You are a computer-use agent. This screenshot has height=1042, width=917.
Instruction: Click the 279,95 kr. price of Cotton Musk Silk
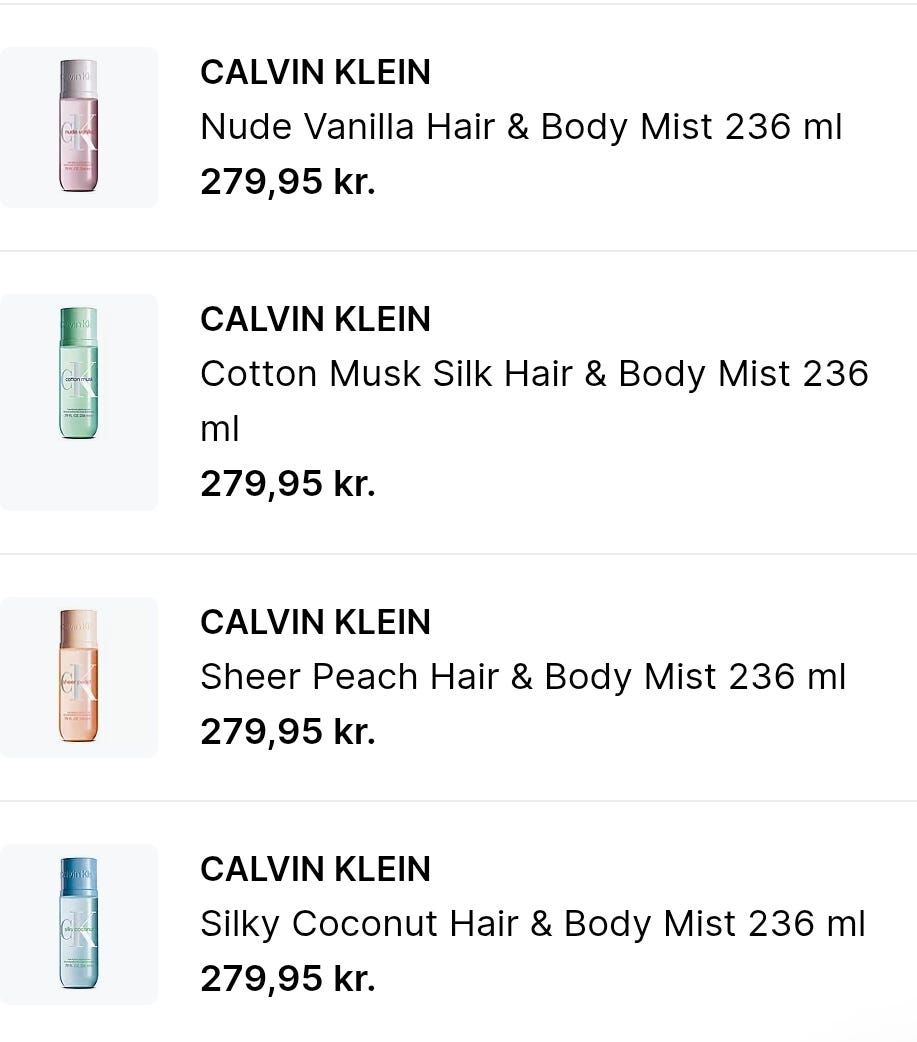pyautogui.click(x=288, y=483)
